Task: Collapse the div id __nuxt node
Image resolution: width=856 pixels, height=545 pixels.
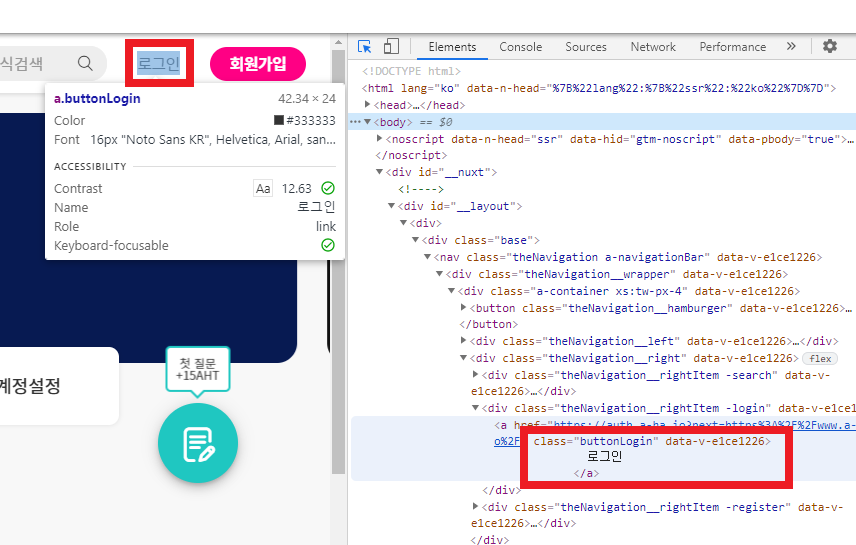Action: click(379, 172)
